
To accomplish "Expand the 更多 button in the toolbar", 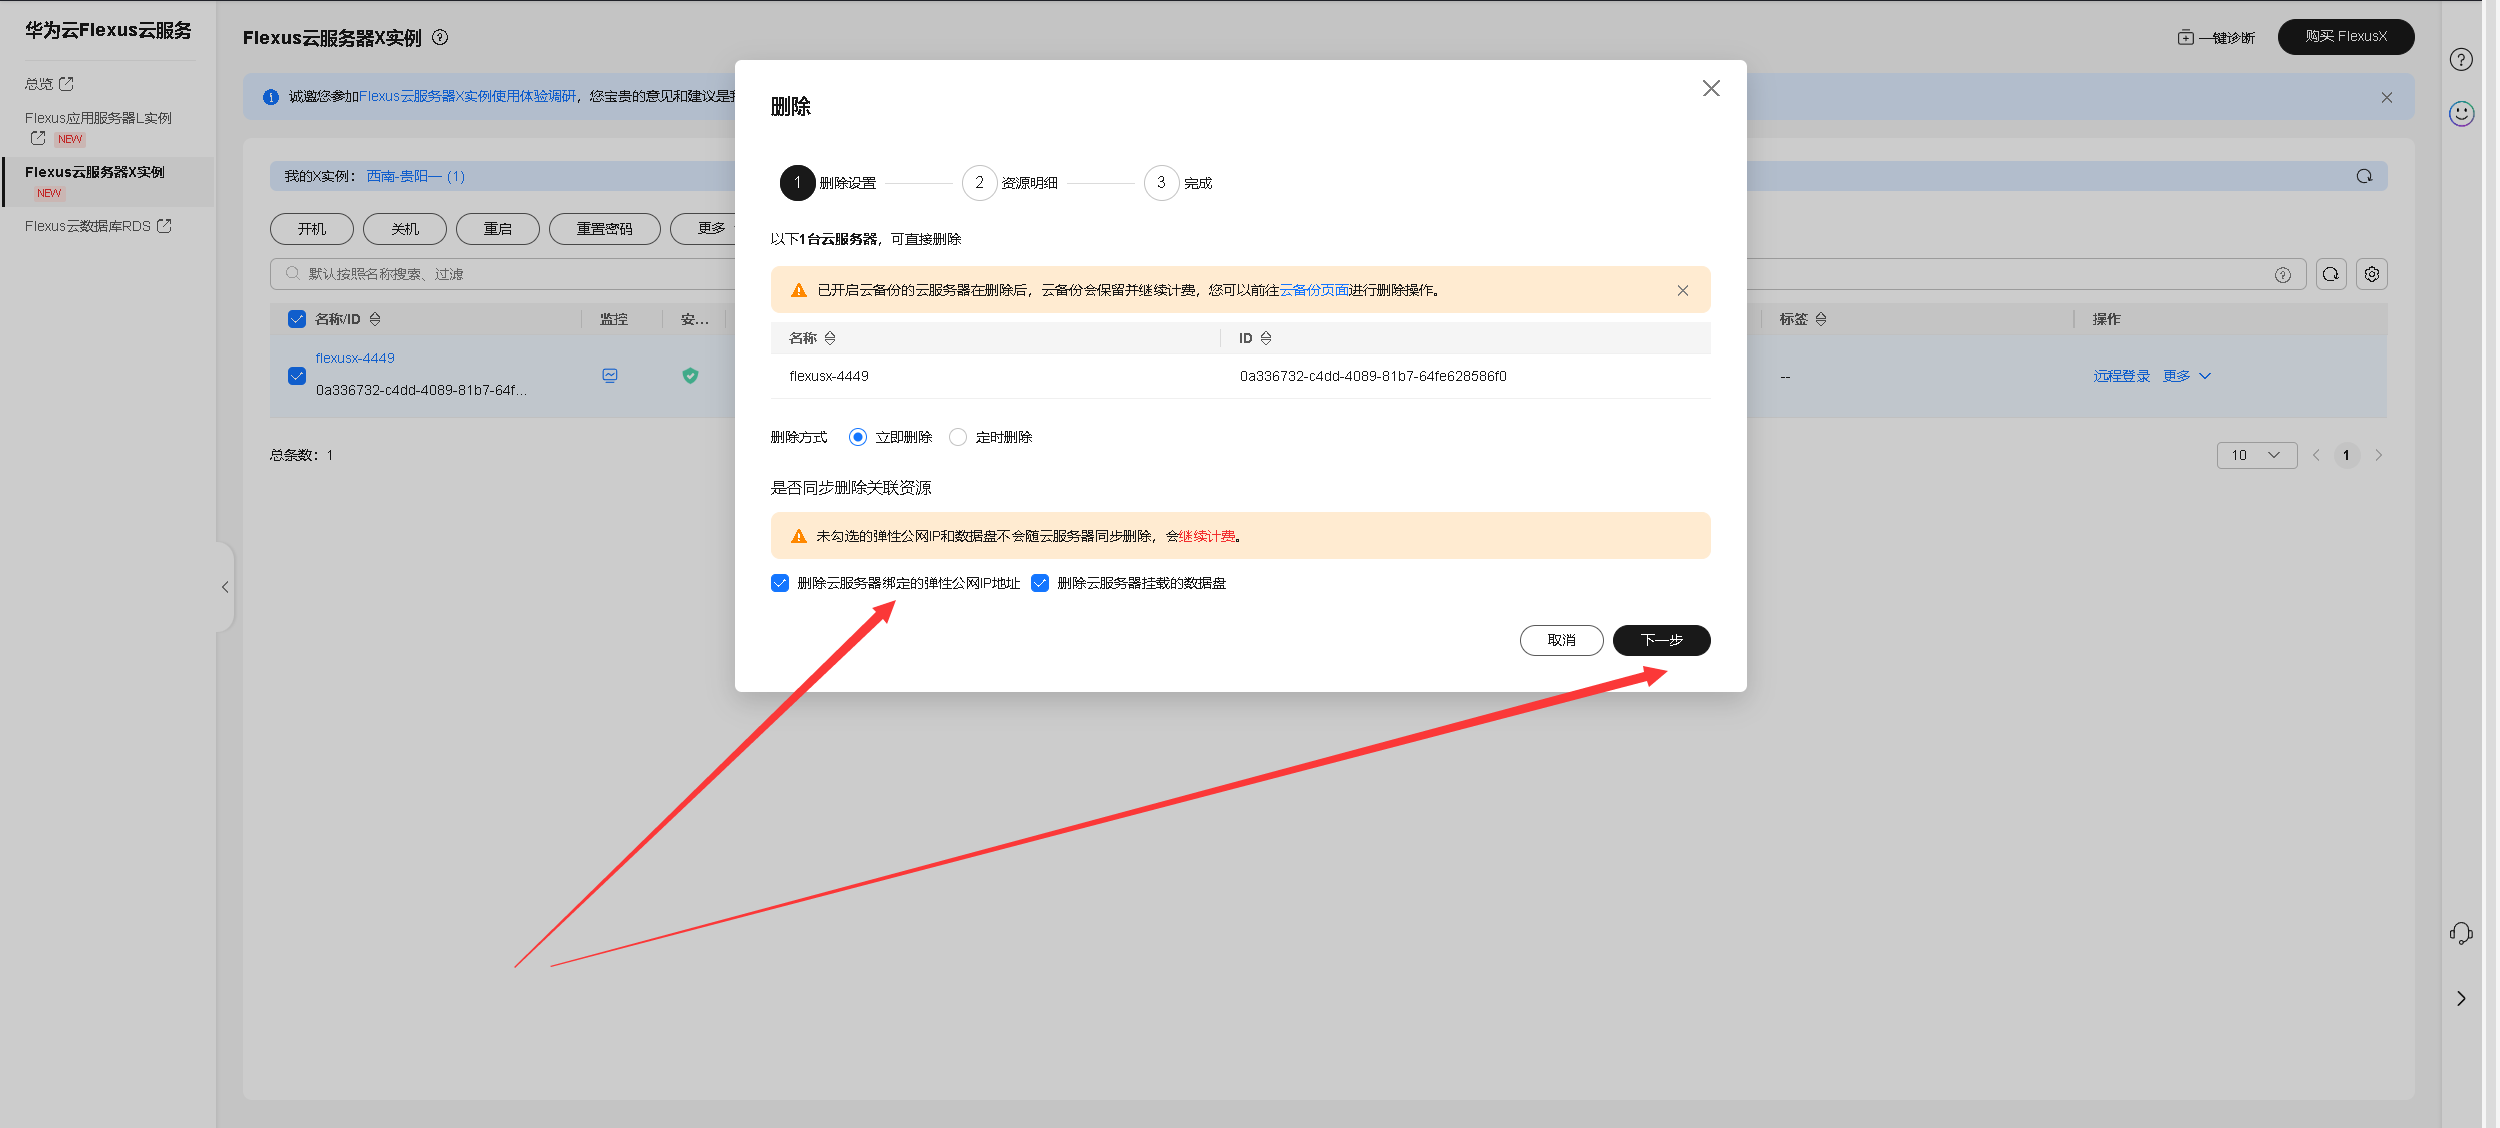I will click(x=705, y=228).
